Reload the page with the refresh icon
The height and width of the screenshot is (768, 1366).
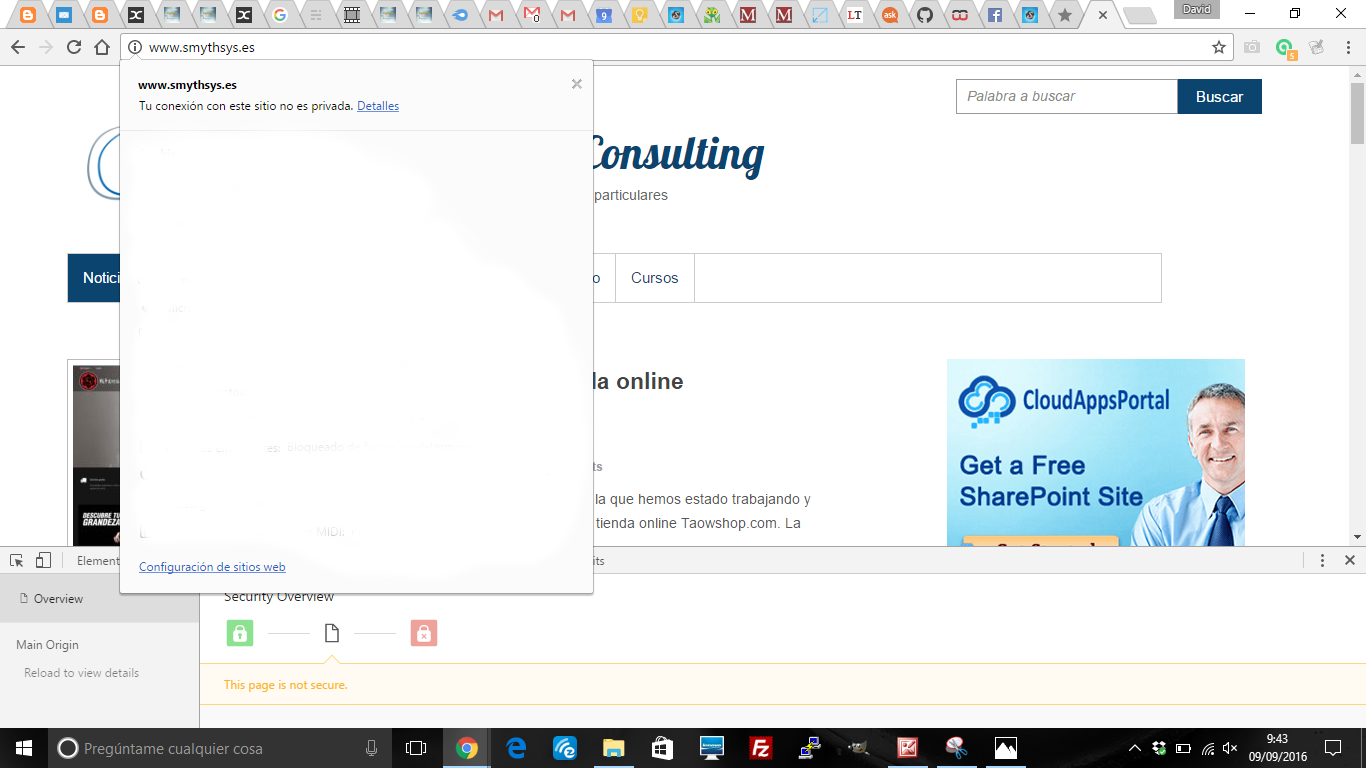pos(73,47)
